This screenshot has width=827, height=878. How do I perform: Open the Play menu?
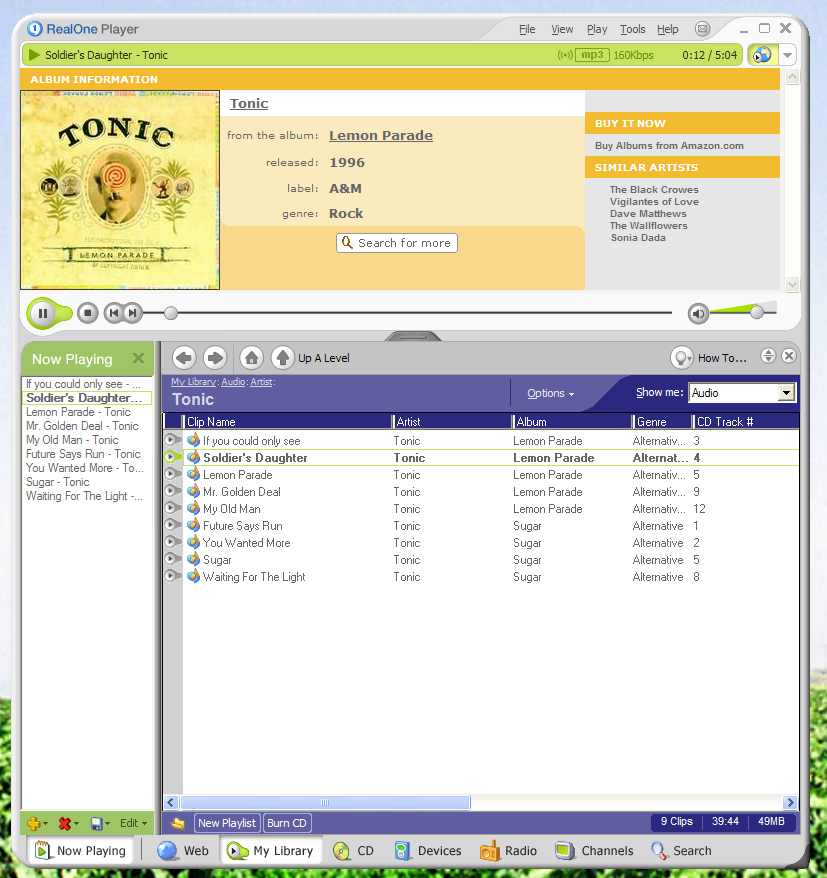[597, 29]
